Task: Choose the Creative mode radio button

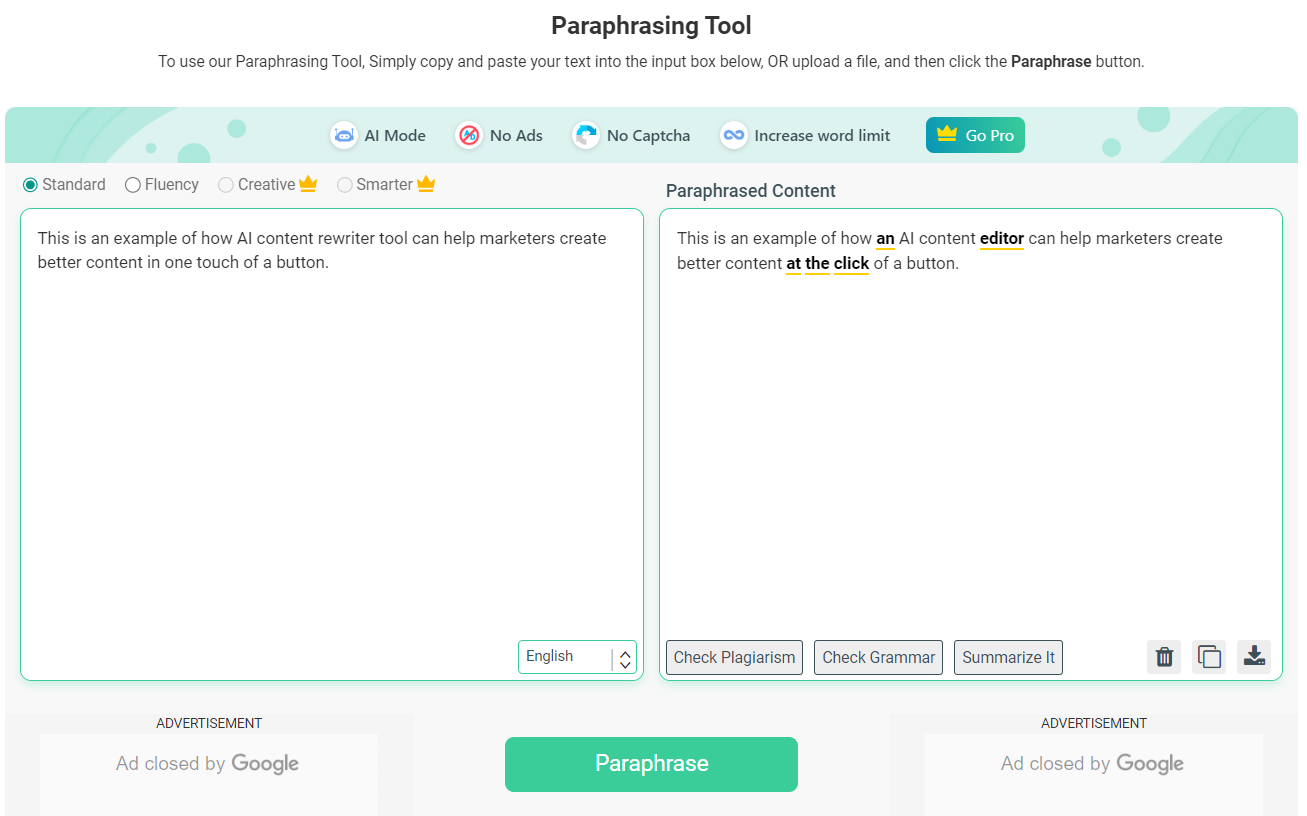Action: [x=225, y=185]
